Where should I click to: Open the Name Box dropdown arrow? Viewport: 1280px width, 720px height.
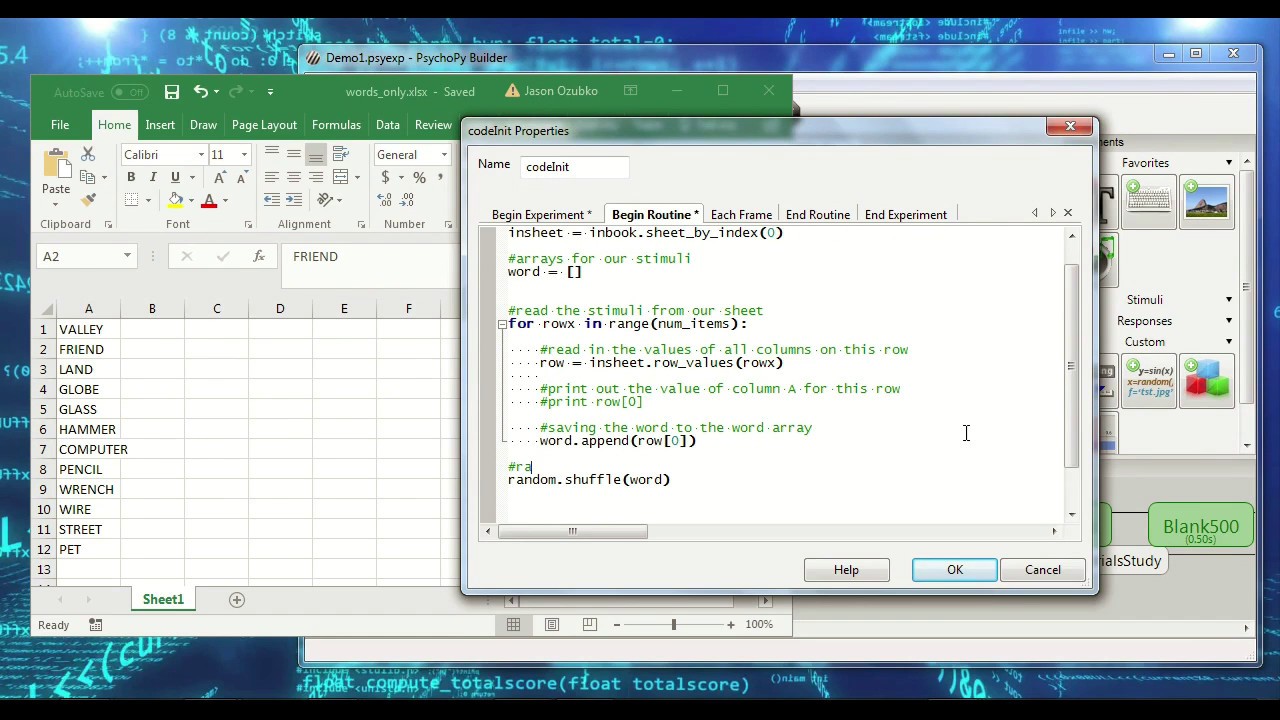pyautogui.click(x=127, y=257)
